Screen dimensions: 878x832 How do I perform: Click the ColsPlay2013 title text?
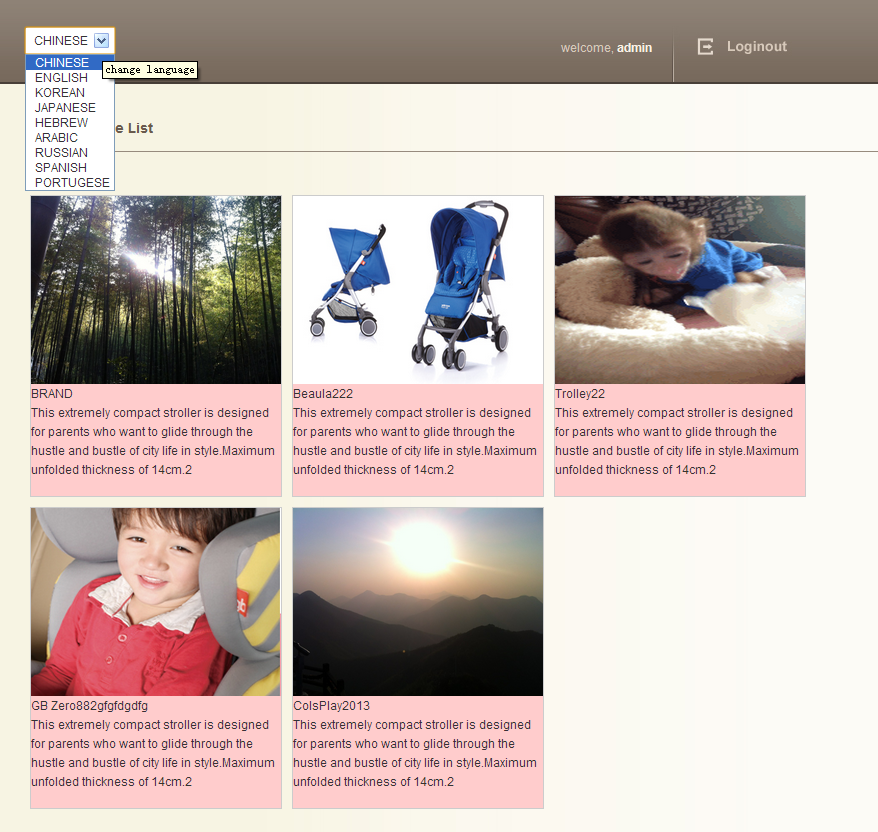click(331, 706)
